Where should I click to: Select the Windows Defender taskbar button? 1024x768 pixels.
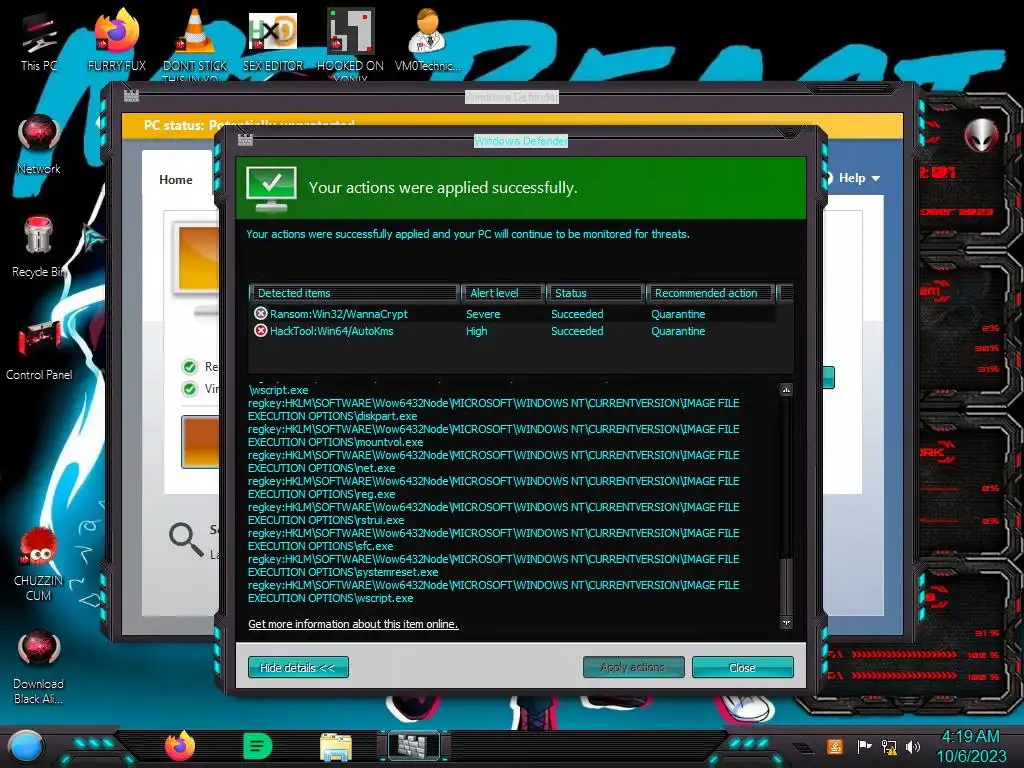click(413, 746)
